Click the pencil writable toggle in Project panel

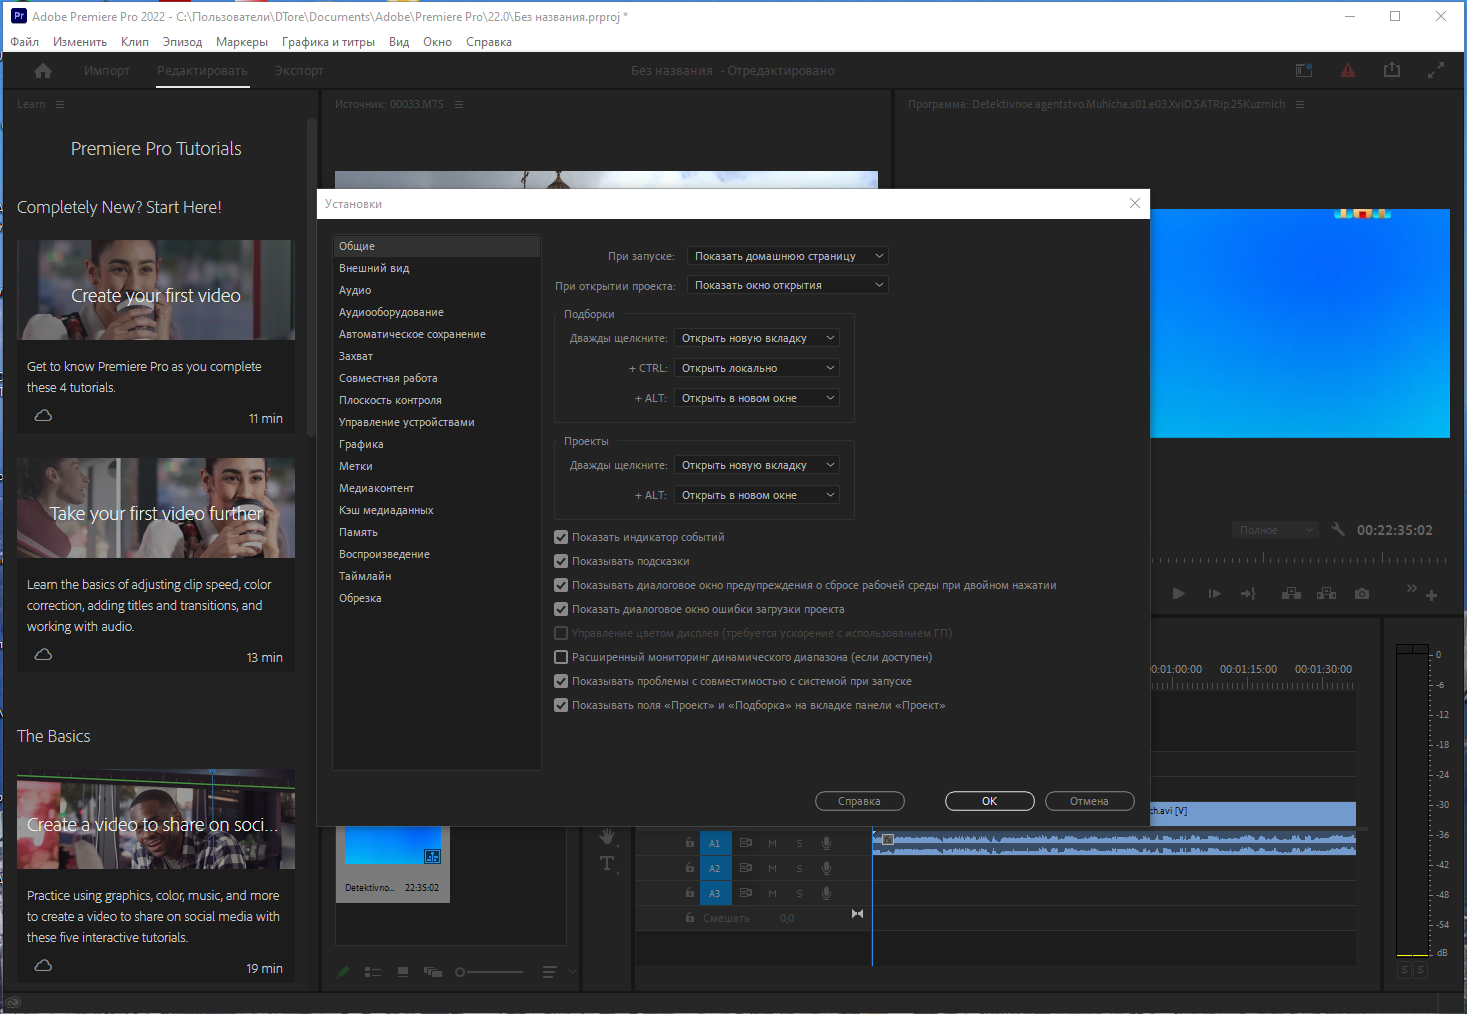343,971
